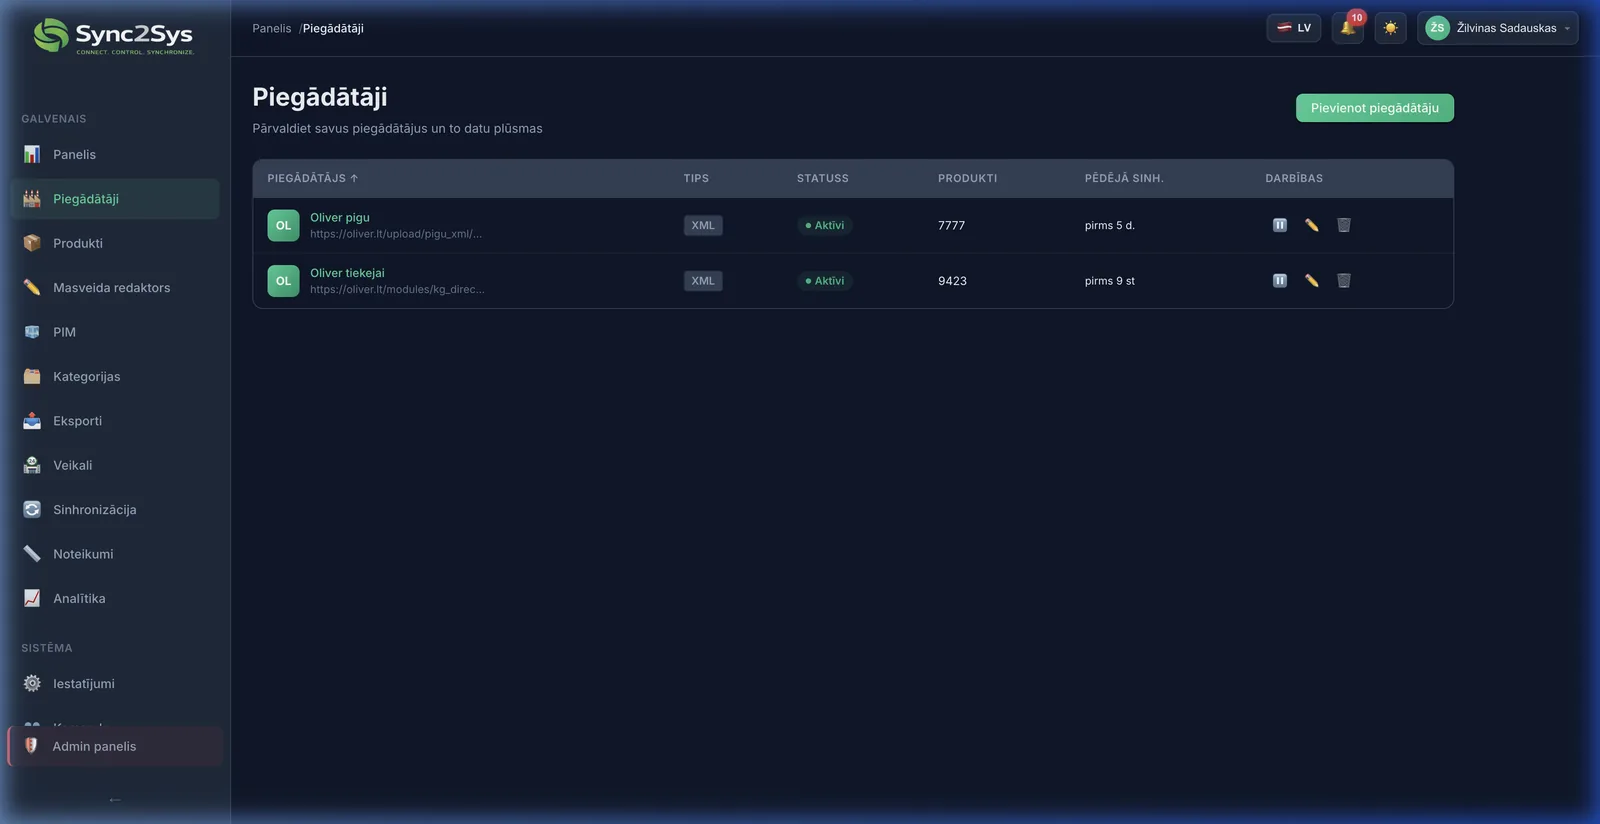Pause the Oliver pigu supplier
This screenshot has width=1600, height=824.
(x=1279, y=225)
